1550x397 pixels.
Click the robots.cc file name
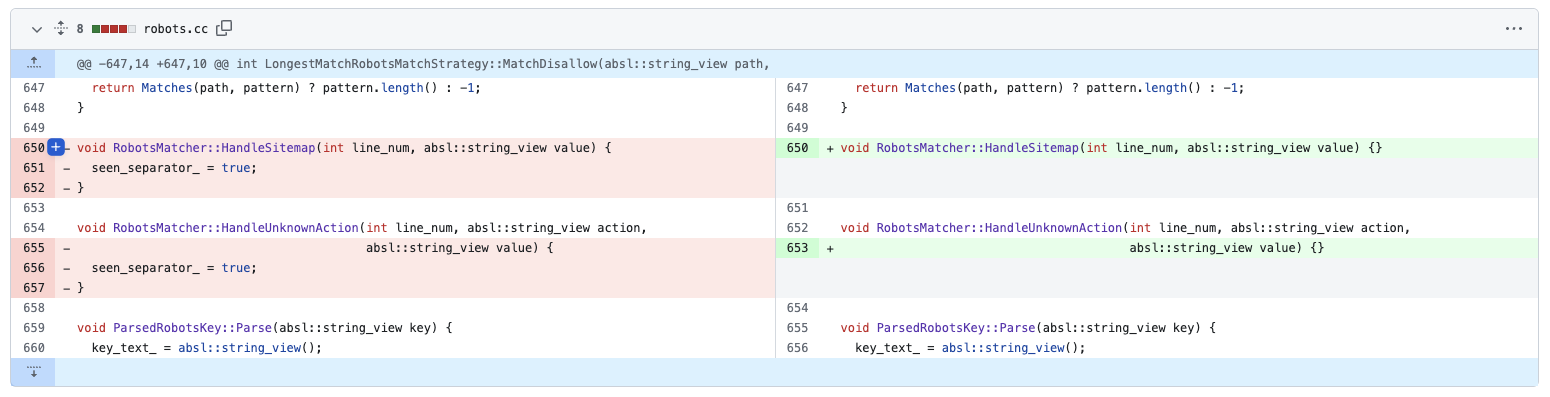tap(177, 29)
